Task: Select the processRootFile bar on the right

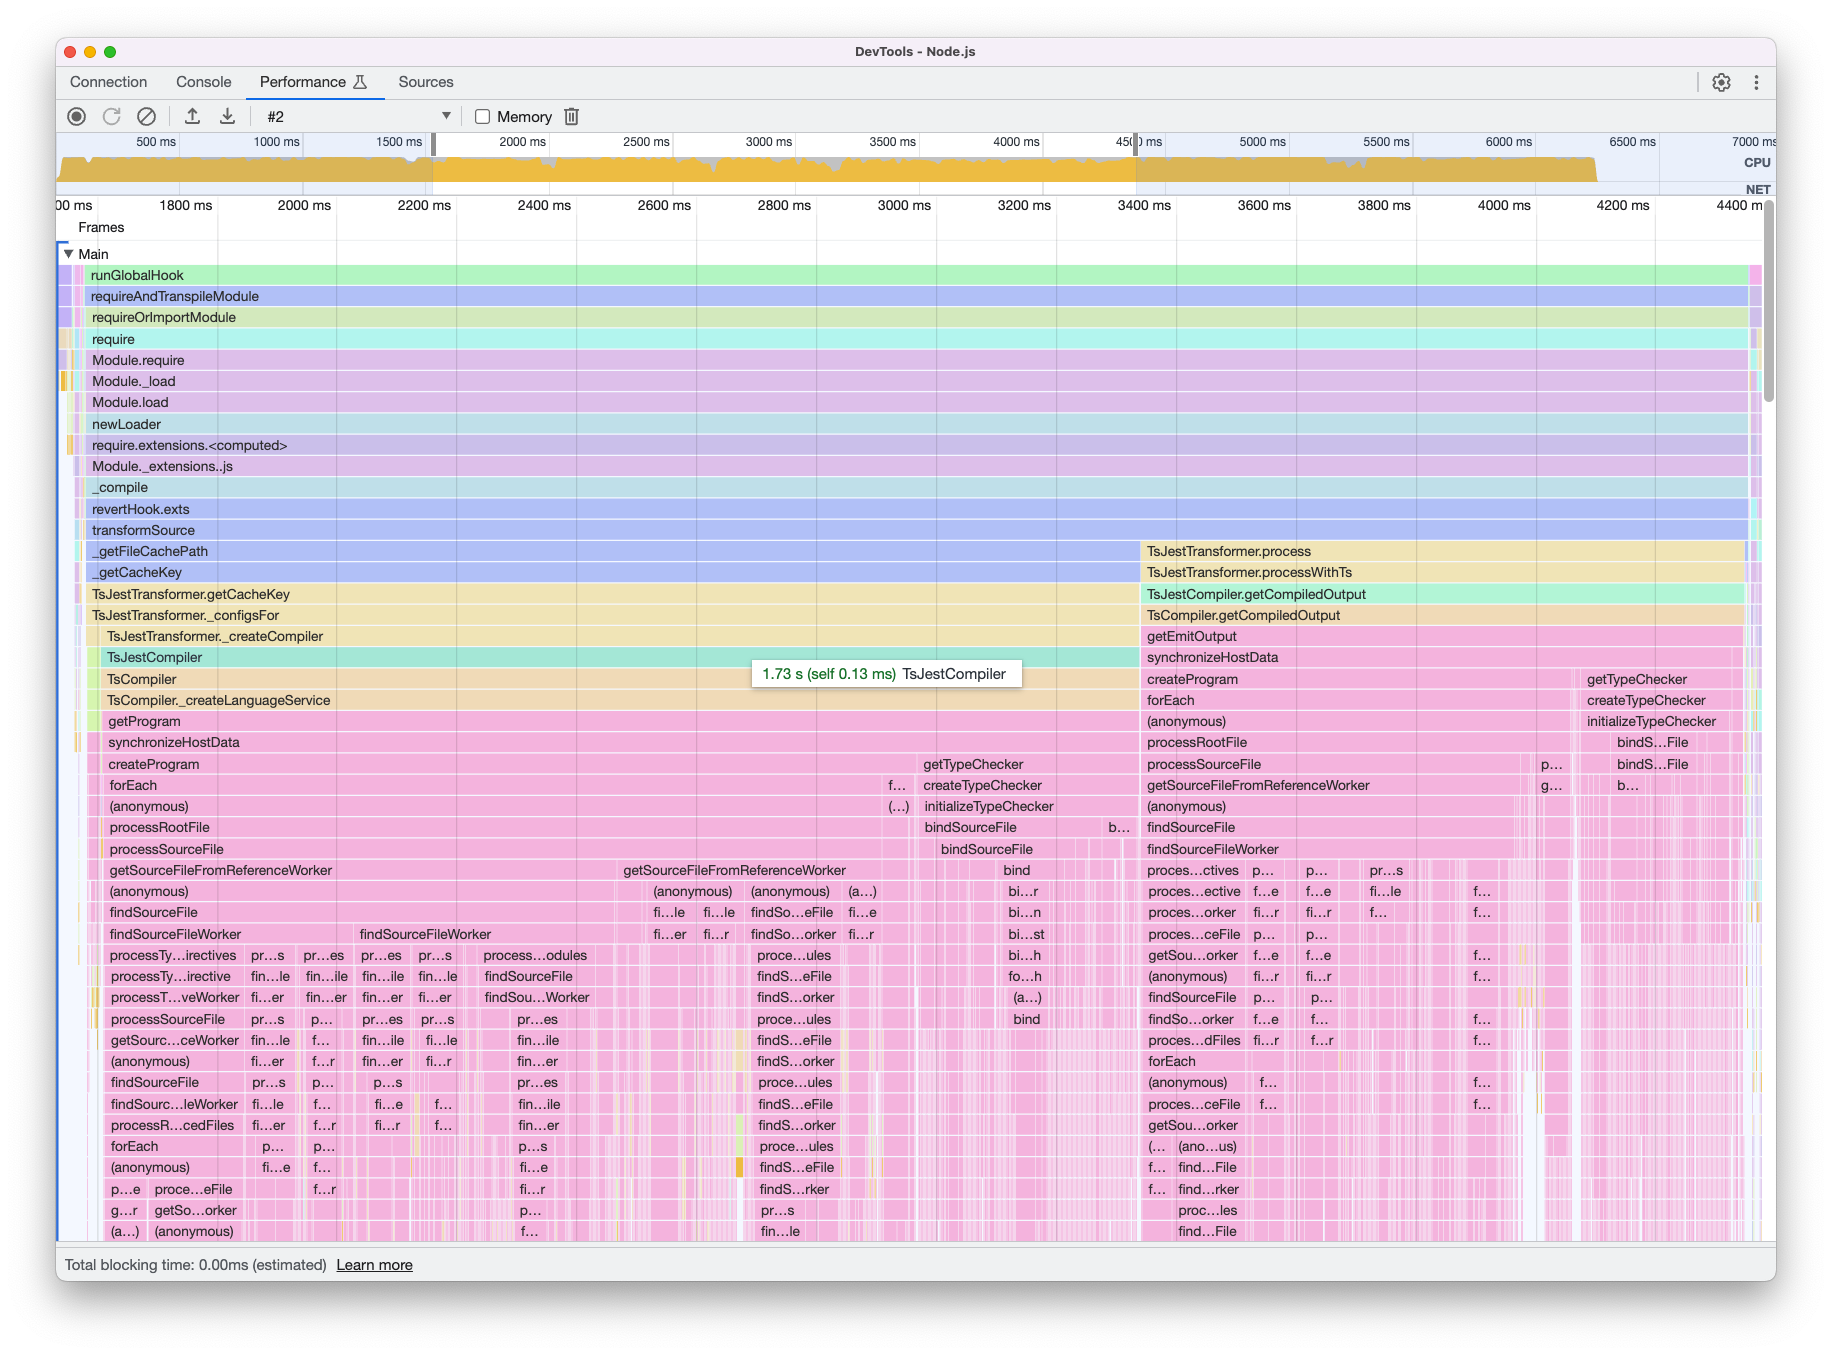Action: coord(1355,742)
